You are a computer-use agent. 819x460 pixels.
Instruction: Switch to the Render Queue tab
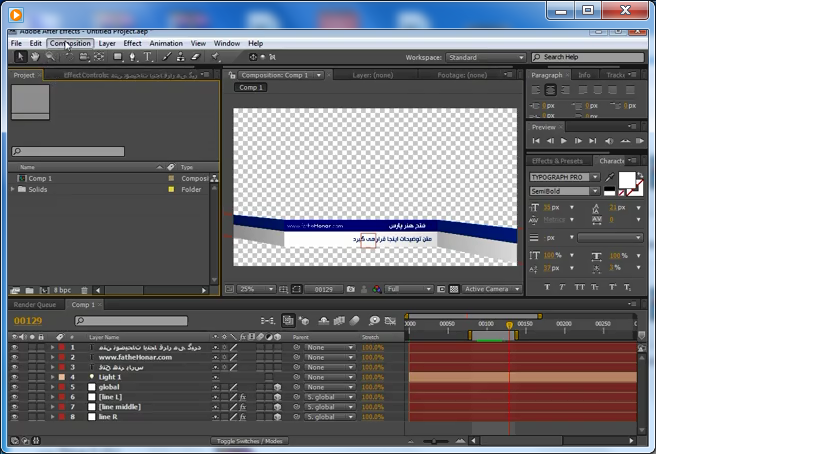coord(34,304)
